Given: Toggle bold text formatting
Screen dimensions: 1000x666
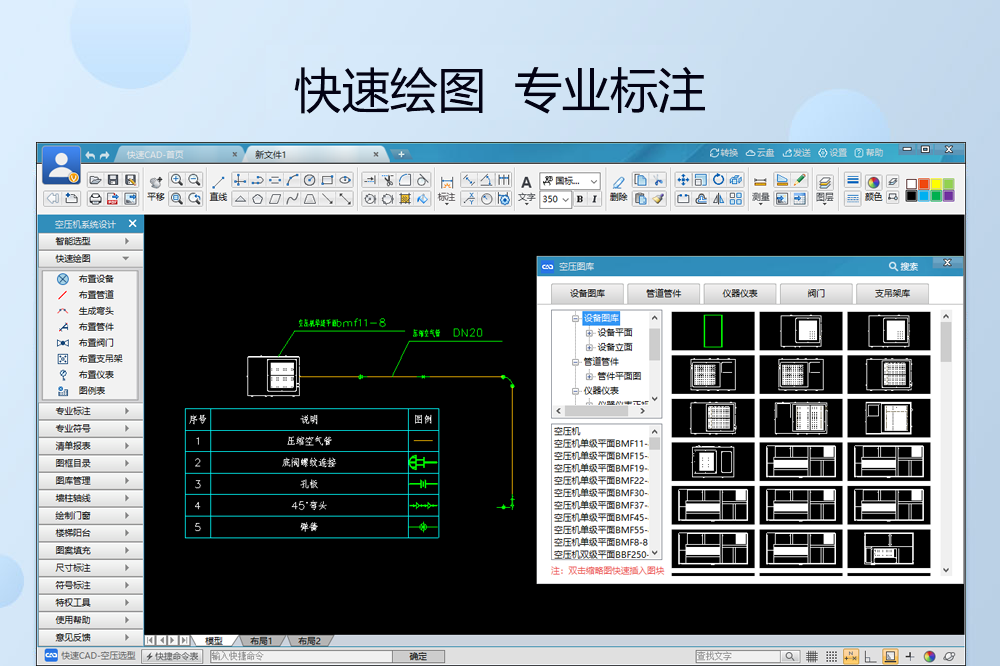Looking at the screenshot, I should 579,199.
